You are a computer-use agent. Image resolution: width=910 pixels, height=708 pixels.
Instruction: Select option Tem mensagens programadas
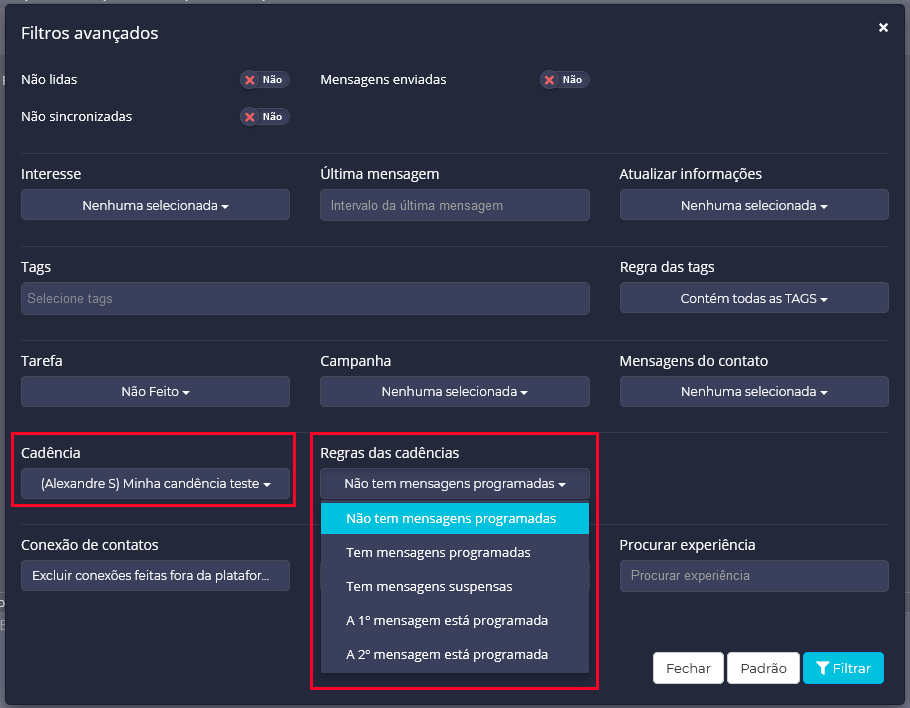(x=454, y=552)
